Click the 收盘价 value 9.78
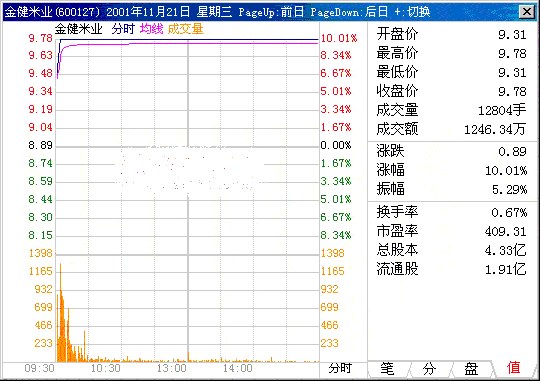Viewport: 540px width, 381px height. (512, 92)
